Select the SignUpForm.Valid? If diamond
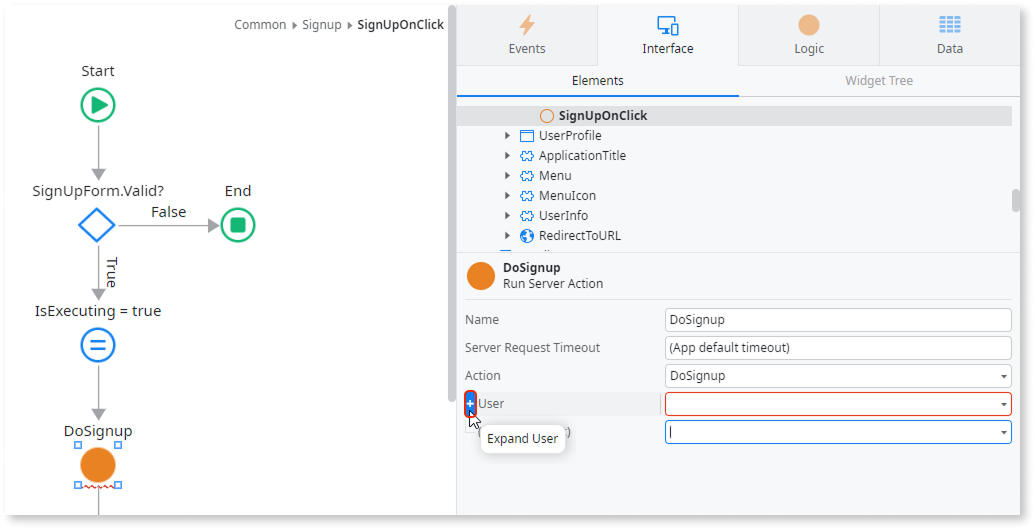 [x=97, y=225]
